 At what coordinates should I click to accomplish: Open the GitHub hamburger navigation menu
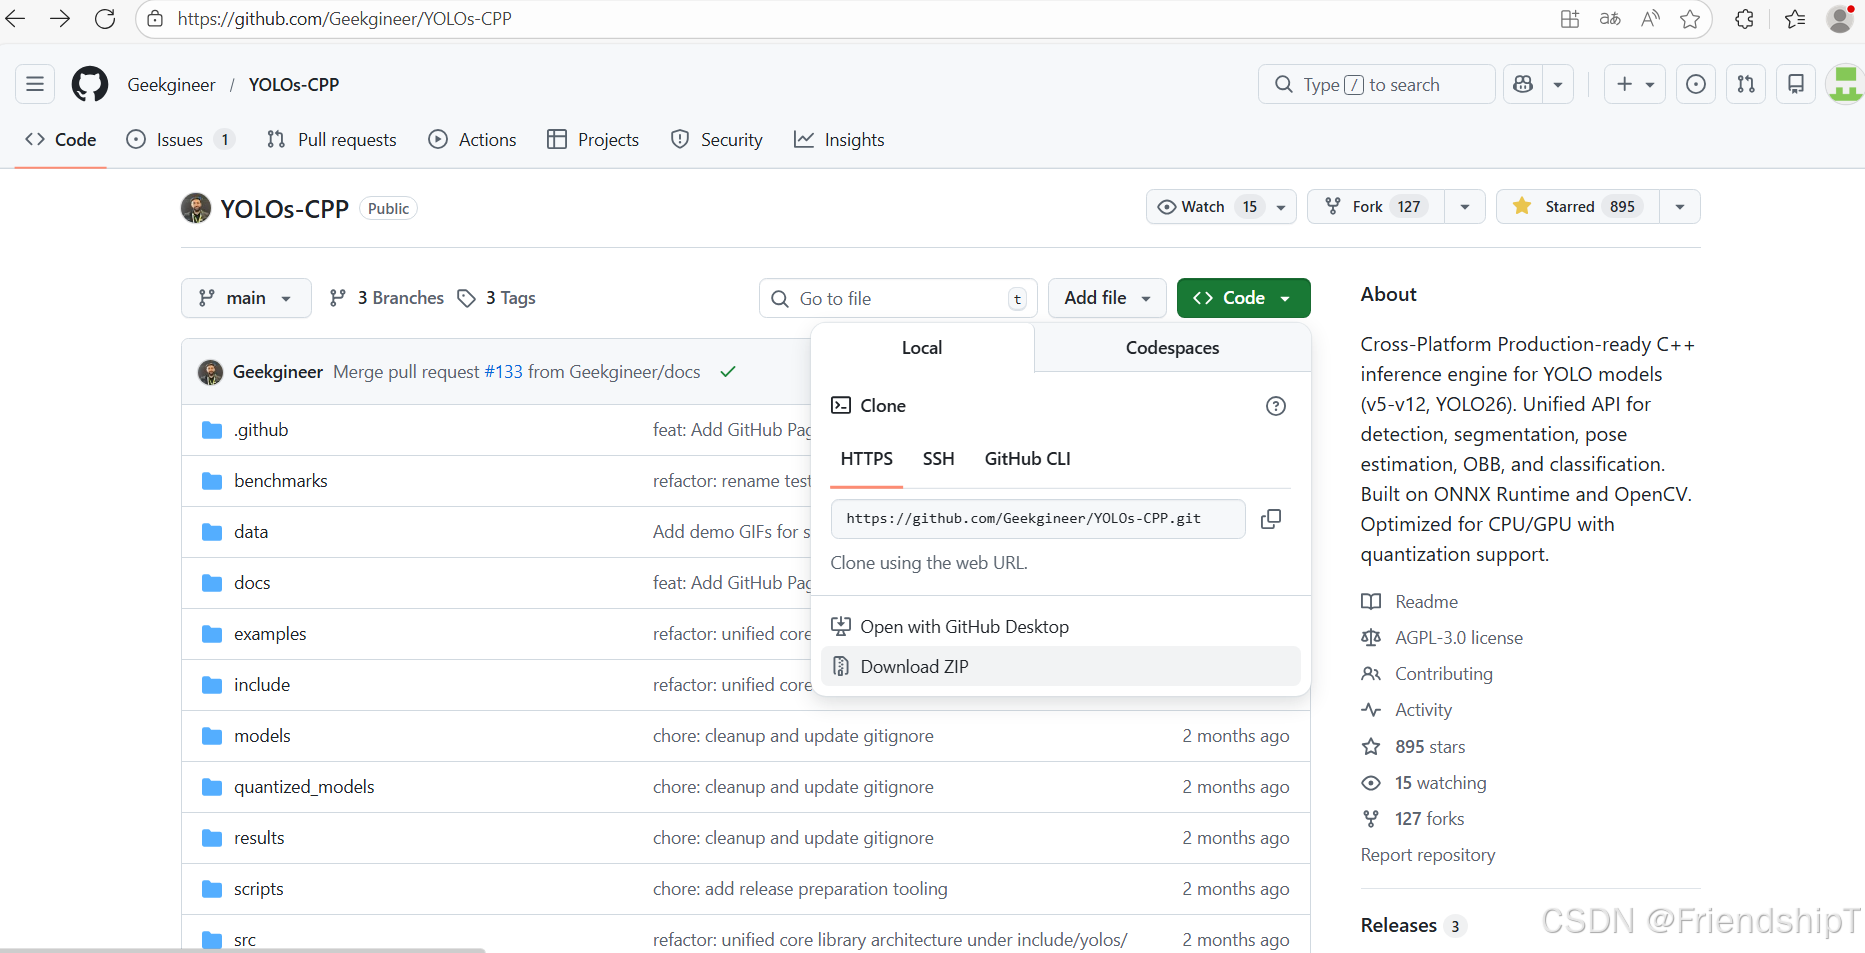click(x=35, y=84)
